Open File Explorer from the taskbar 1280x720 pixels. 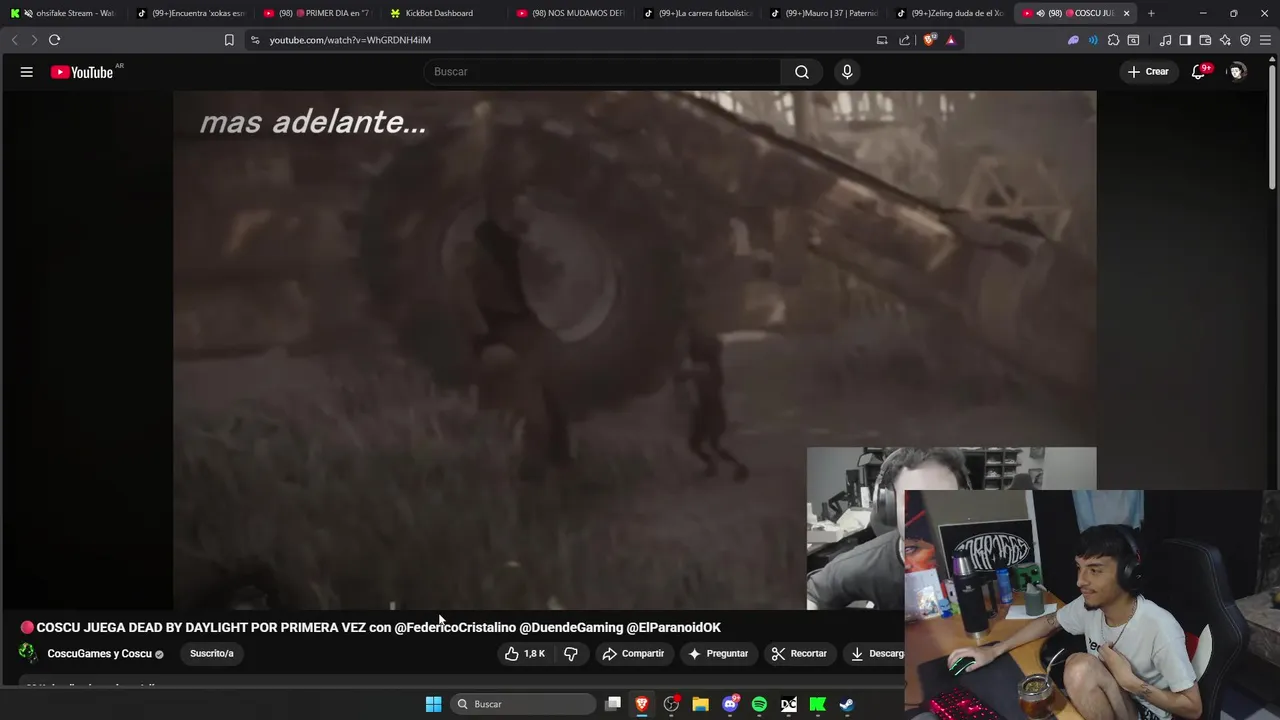[701, 704]
